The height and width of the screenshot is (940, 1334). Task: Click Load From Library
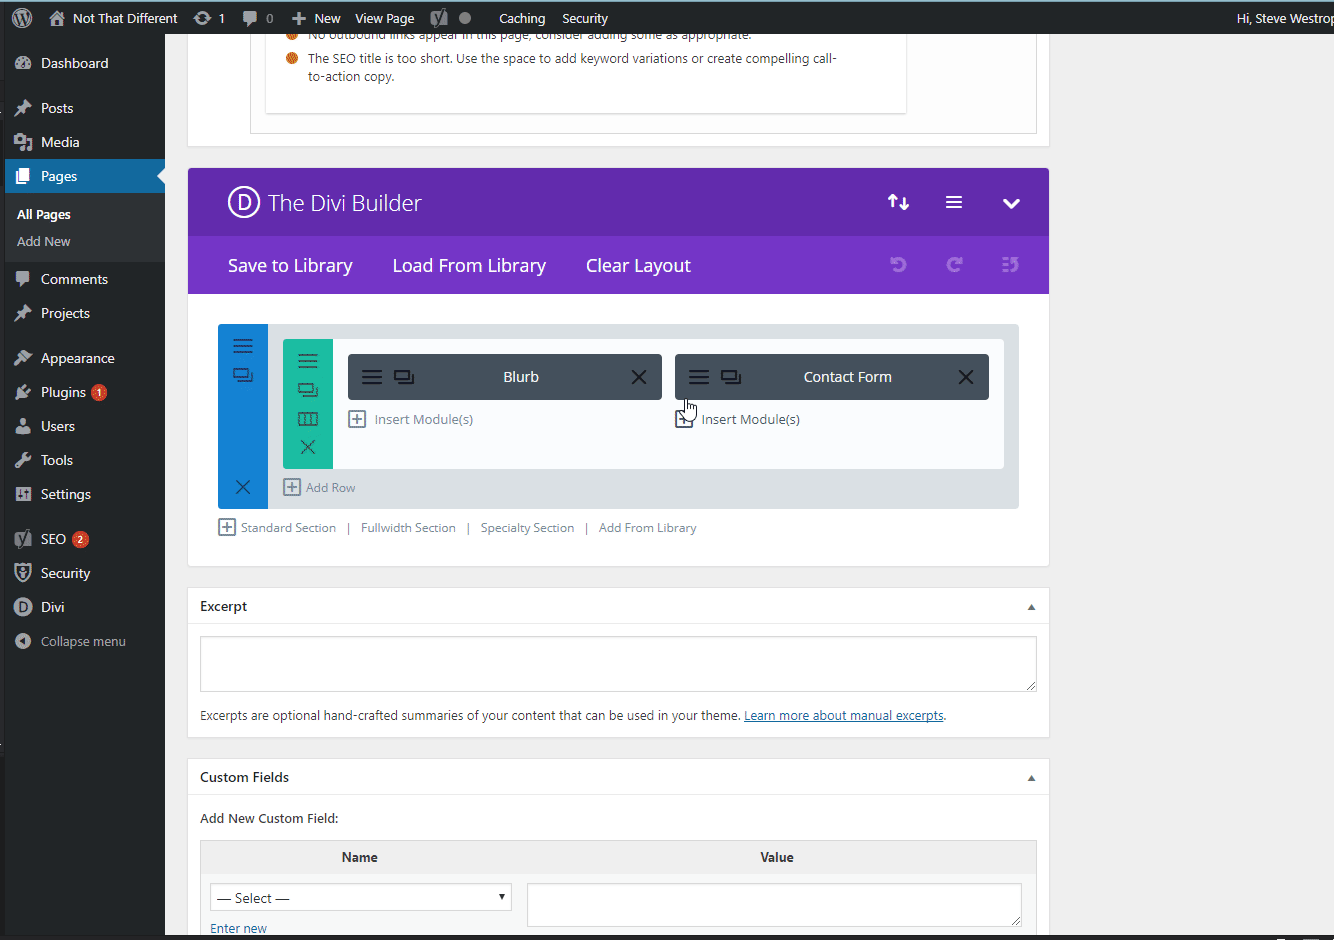(469, 266)
